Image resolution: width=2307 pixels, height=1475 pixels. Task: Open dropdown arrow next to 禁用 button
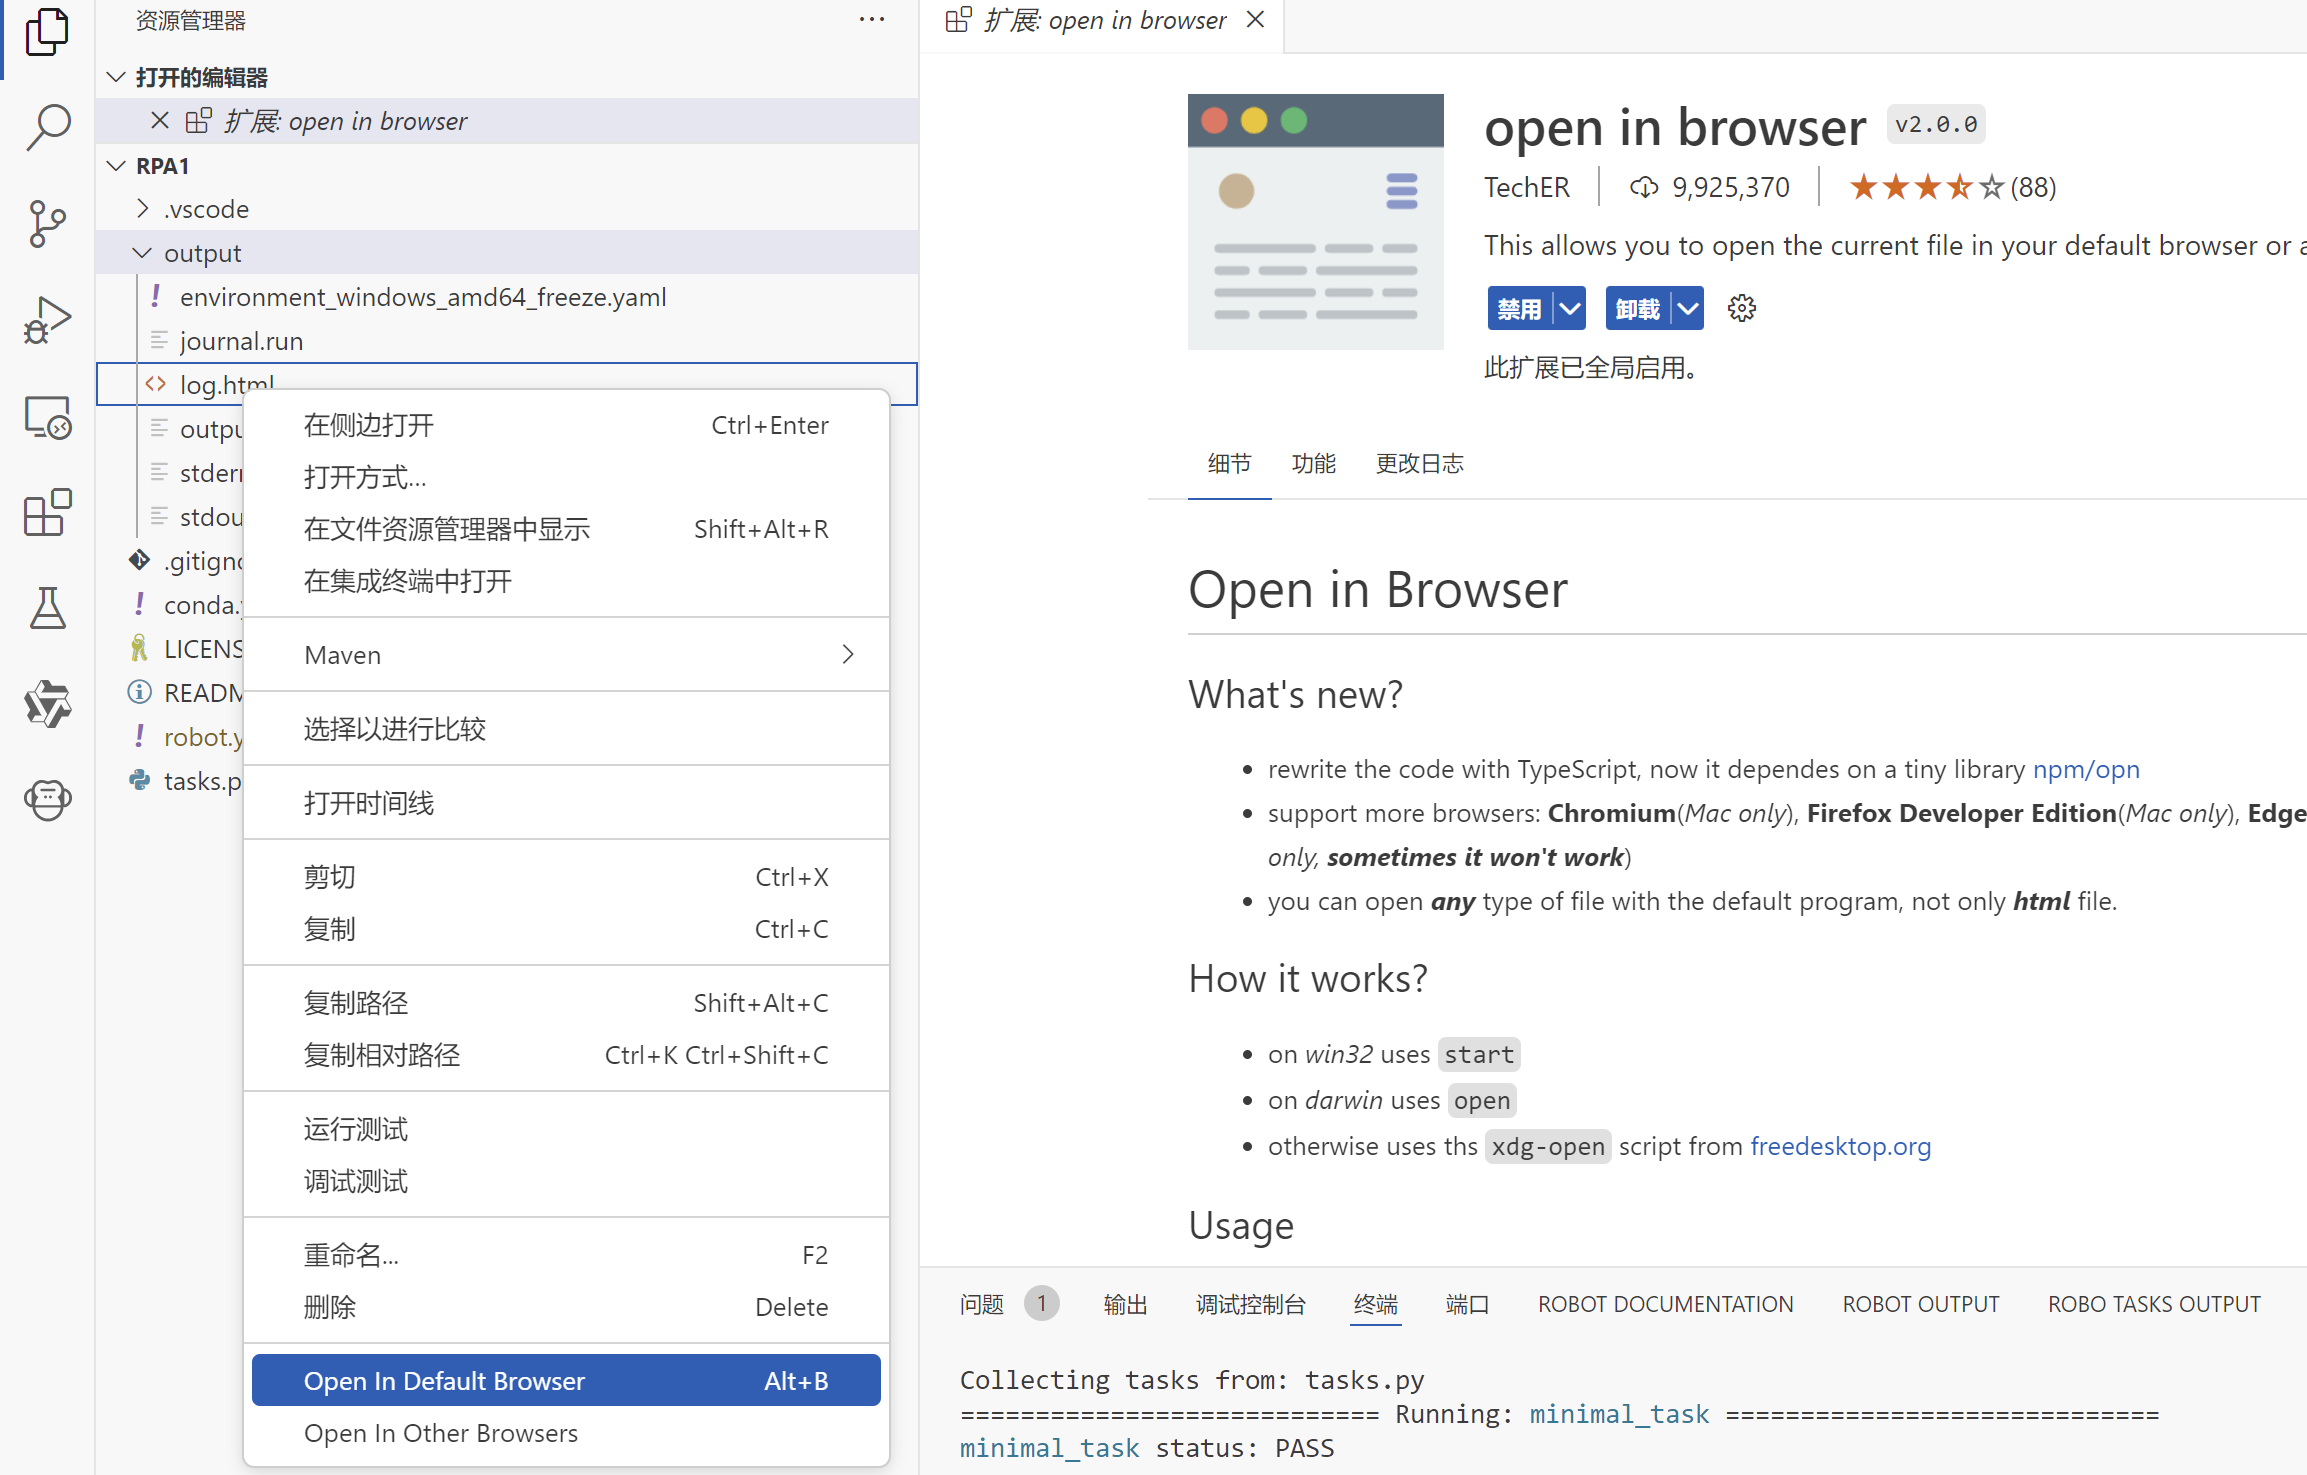[1570, 309]
